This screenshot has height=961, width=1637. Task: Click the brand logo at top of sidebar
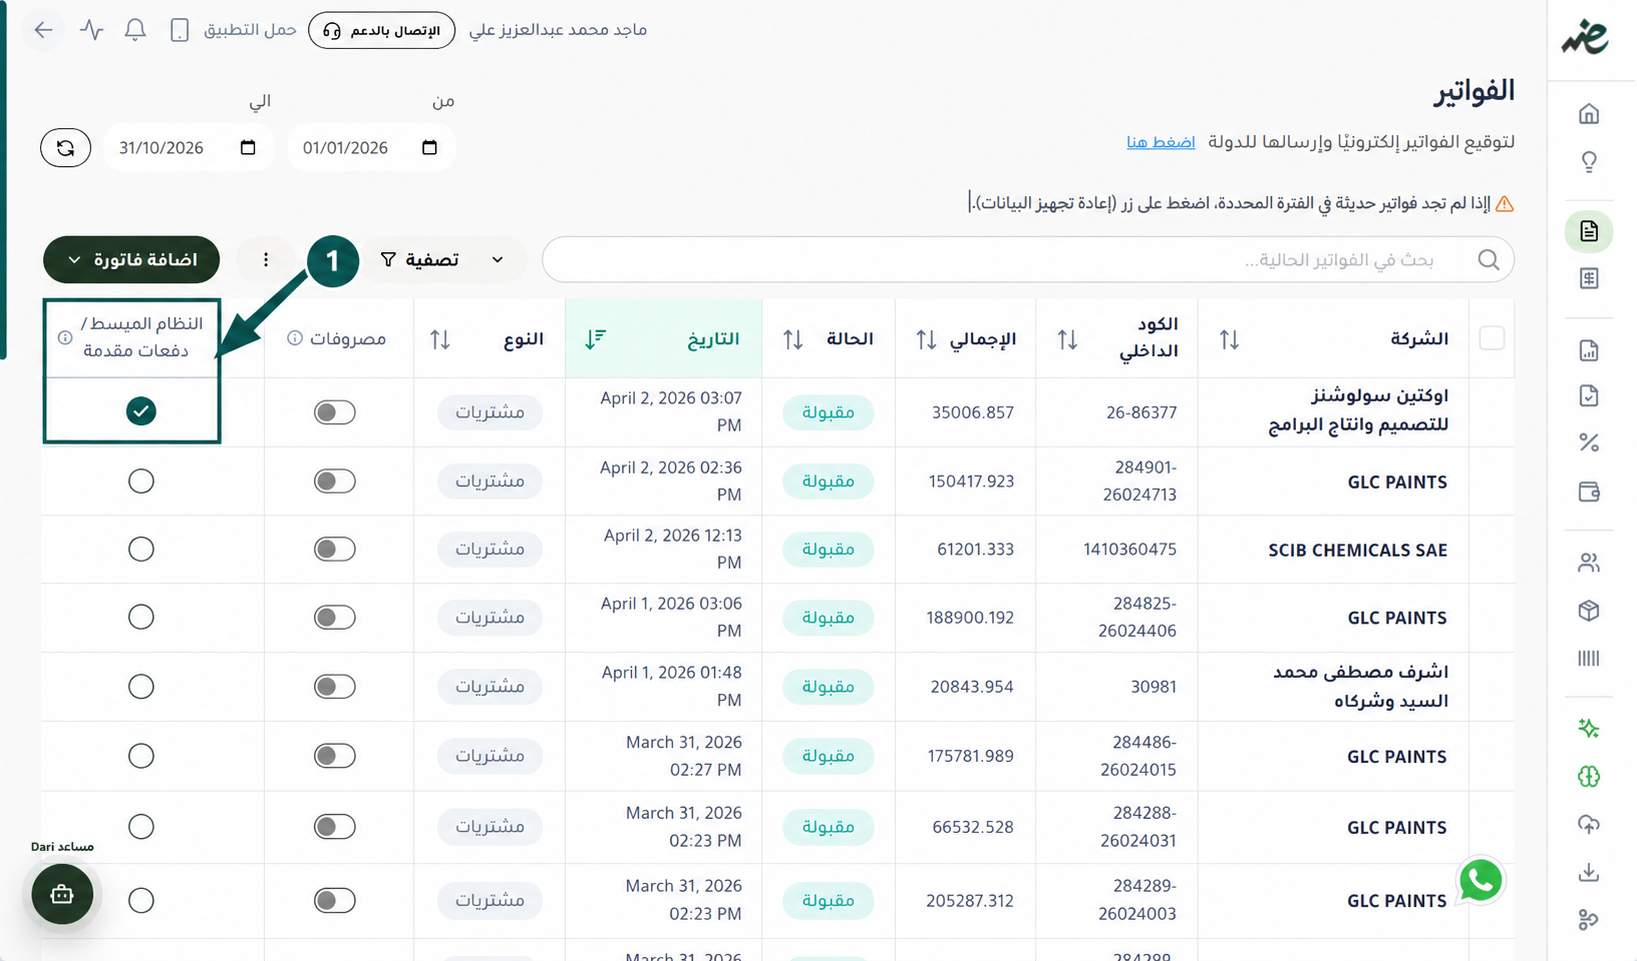point(1586,37)
